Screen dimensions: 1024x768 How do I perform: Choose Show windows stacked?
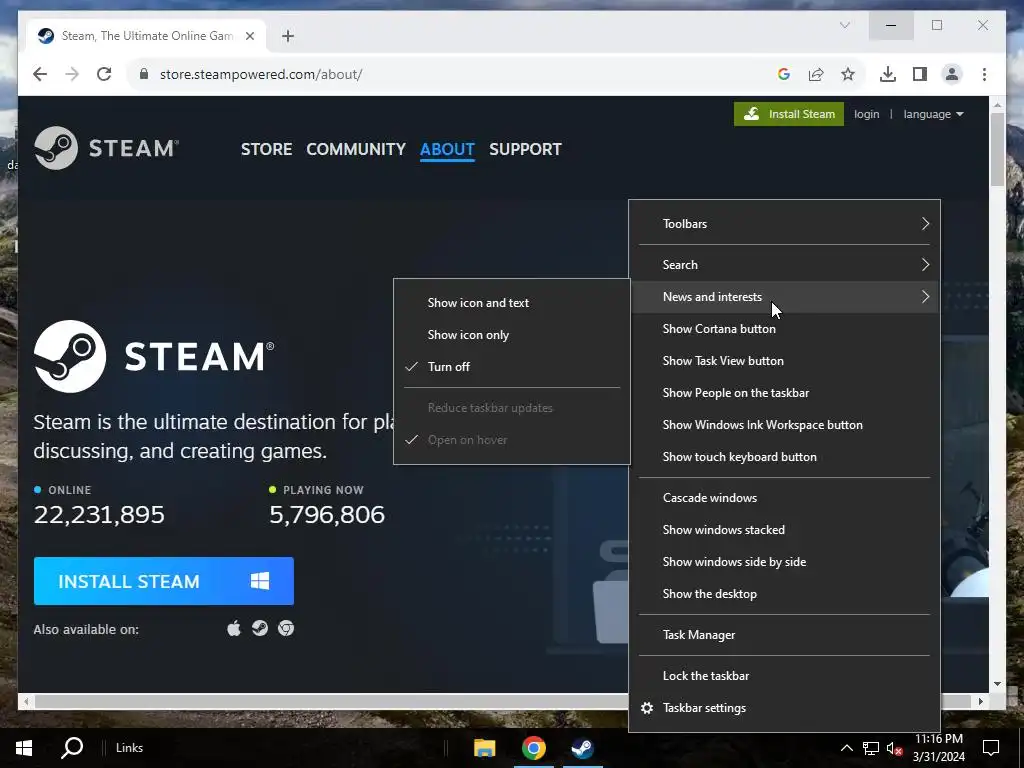784,530
